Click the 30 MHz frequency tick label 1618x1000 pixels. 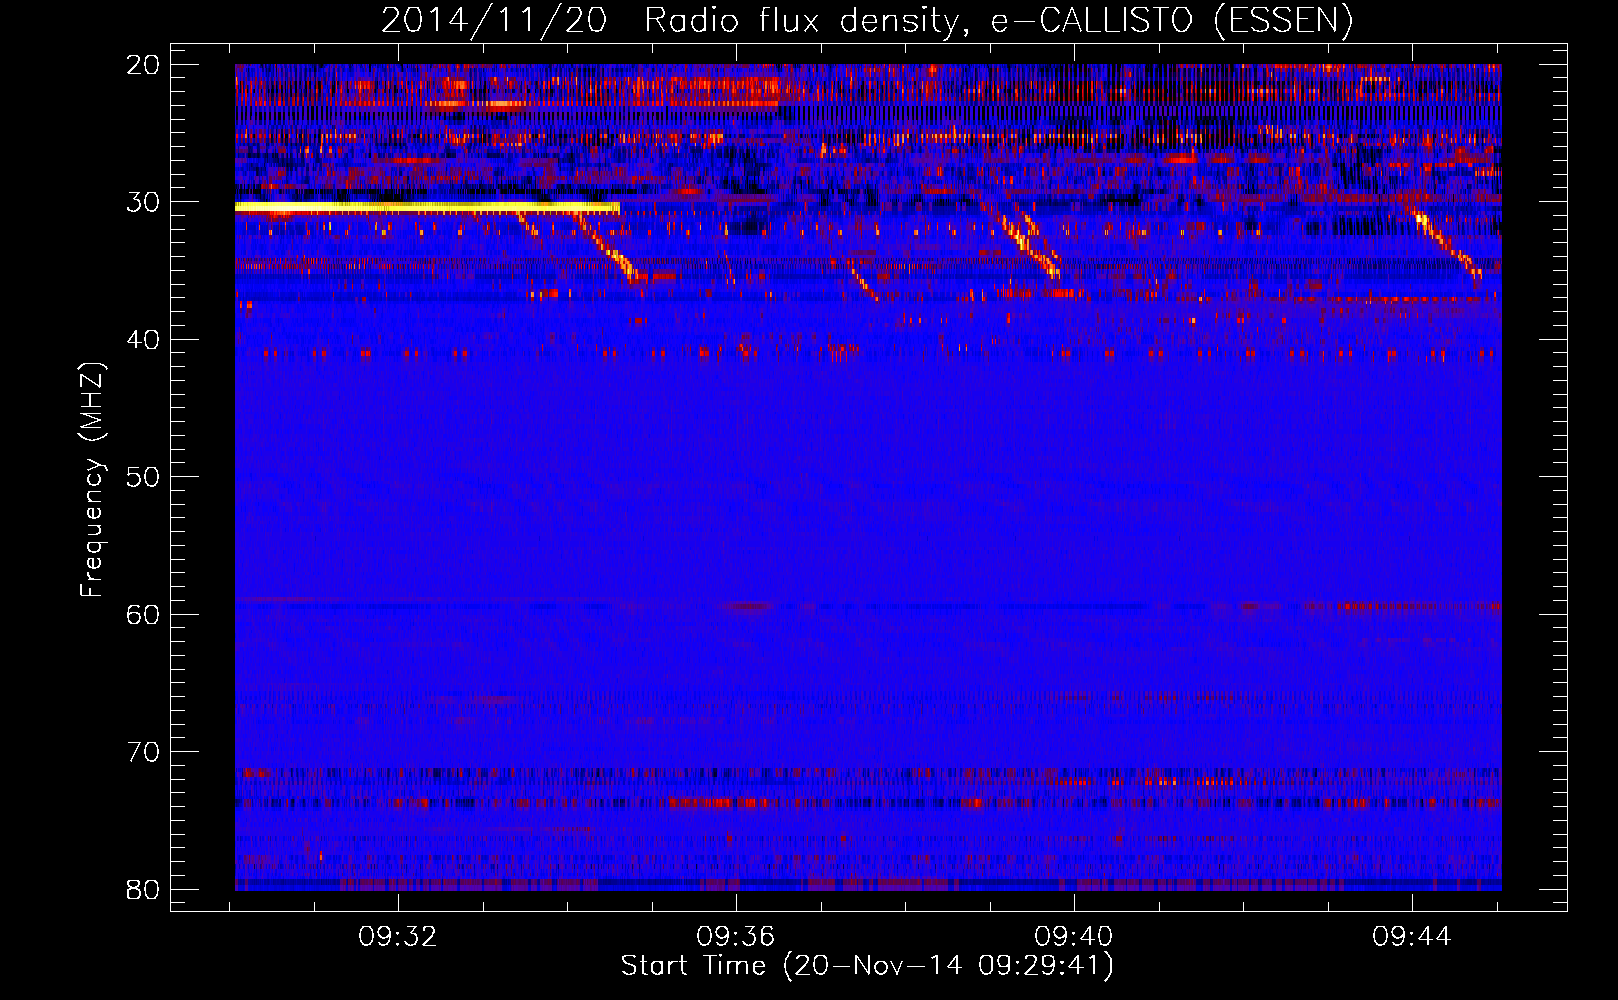pyautogui.click(x=143, y=202)
